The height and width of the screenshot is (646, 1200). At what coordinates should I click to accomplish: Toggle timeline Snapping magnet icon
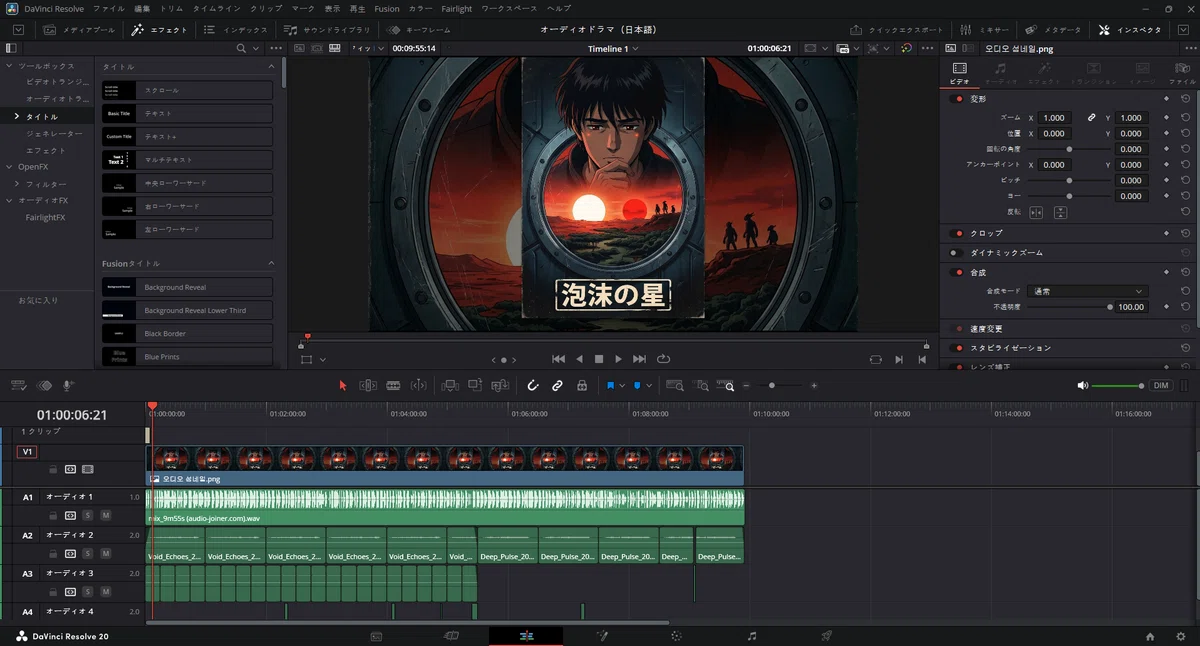[533, 385]
